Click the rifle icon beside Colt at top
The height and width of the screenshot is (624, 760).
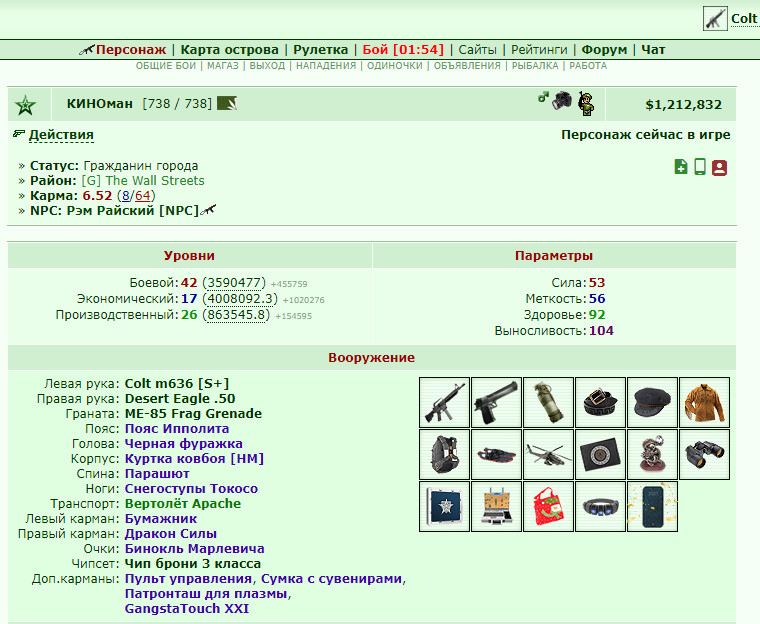(x=715, y=19)
